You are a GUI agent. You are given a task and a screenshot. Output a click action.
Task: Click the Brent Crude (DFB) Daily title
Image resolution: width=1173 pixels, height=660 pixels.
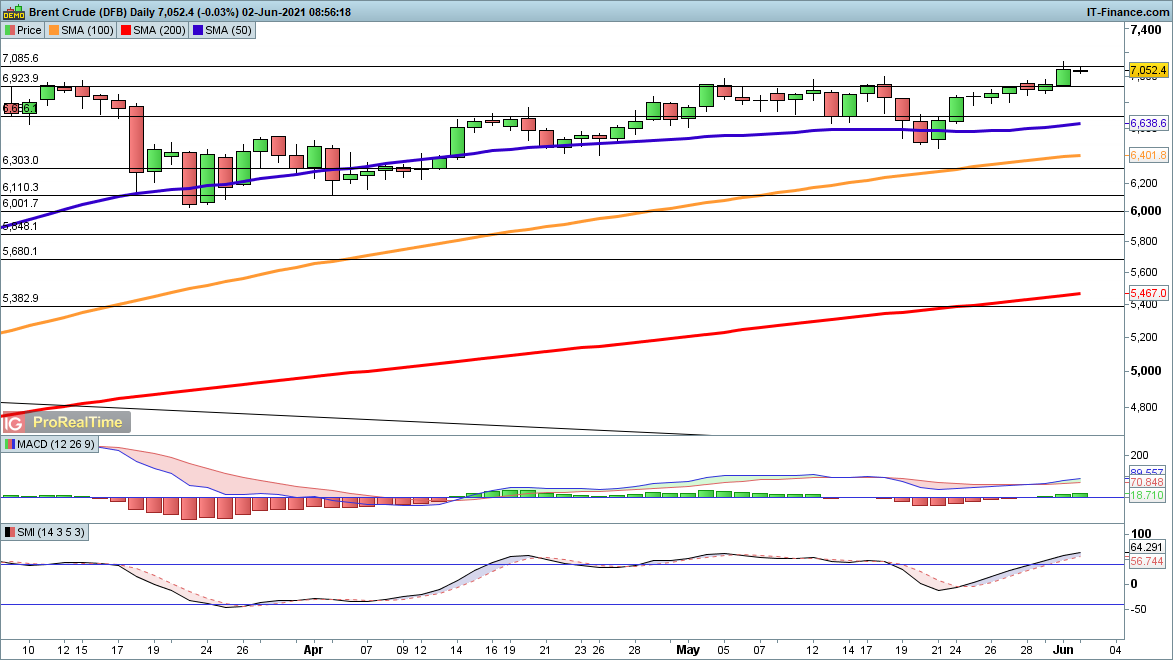coord(100,11)
